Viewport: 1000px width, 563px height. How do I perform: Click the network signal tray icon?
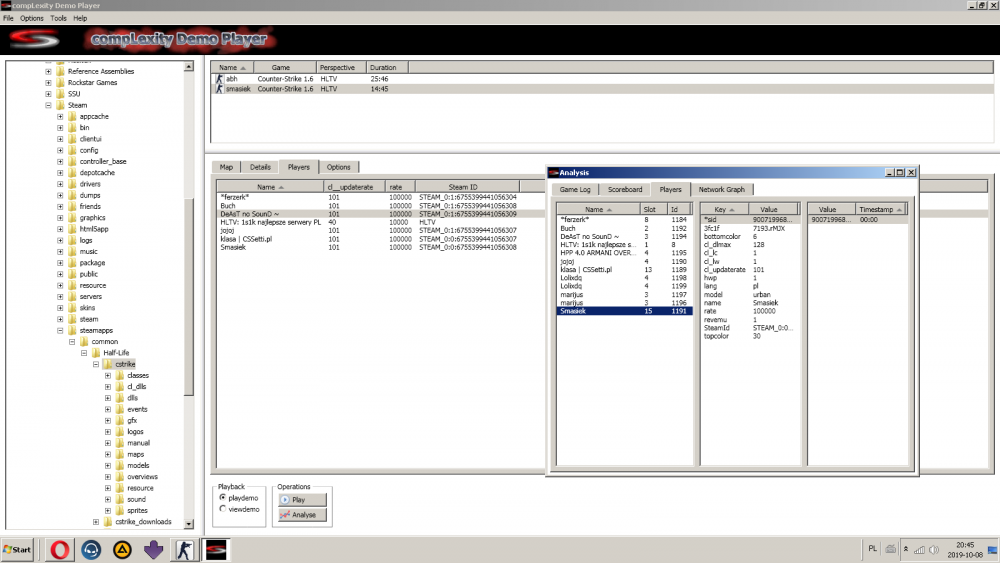point(920,550)
